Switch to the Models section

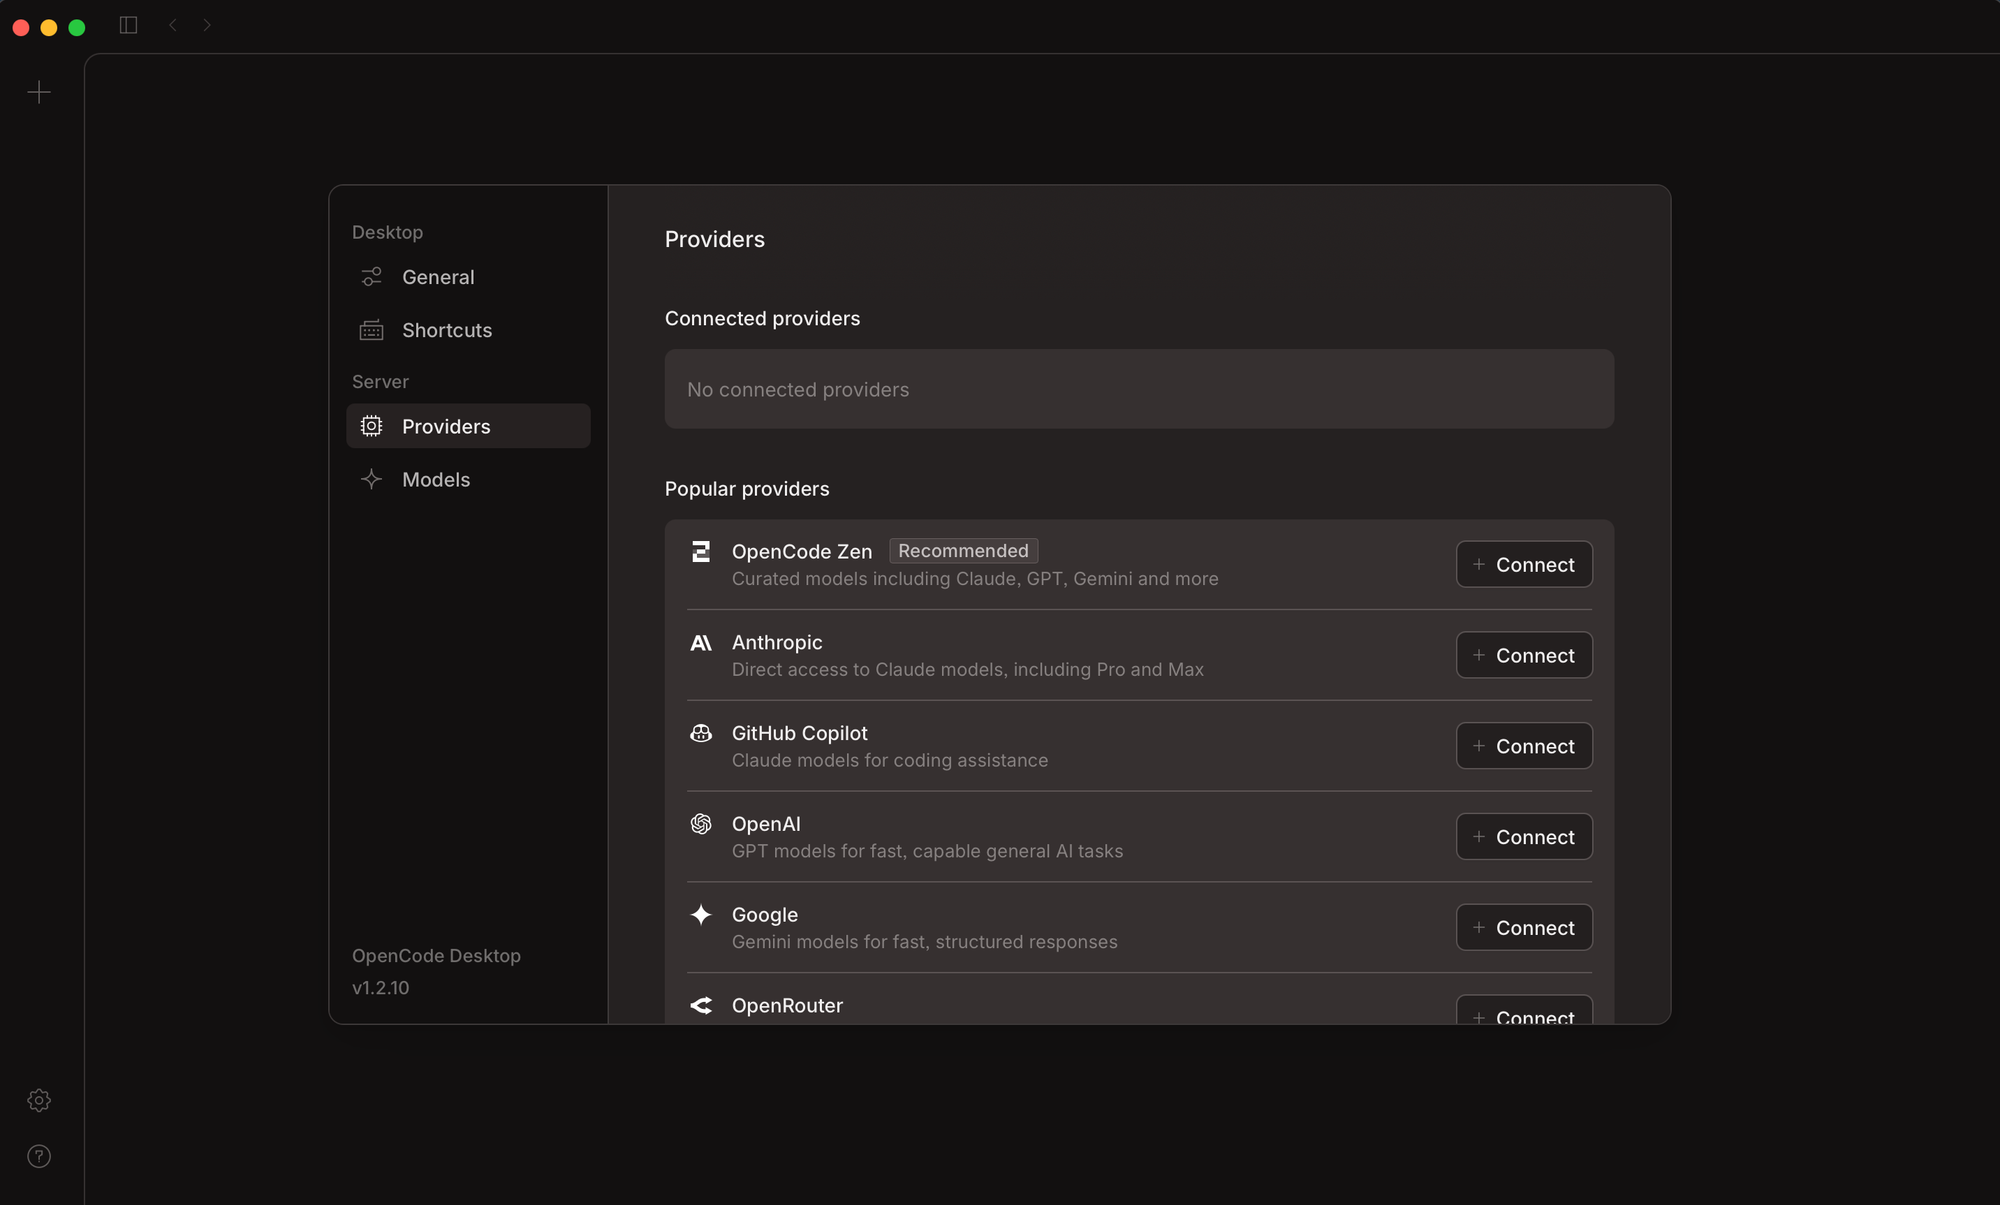point(436,480)
